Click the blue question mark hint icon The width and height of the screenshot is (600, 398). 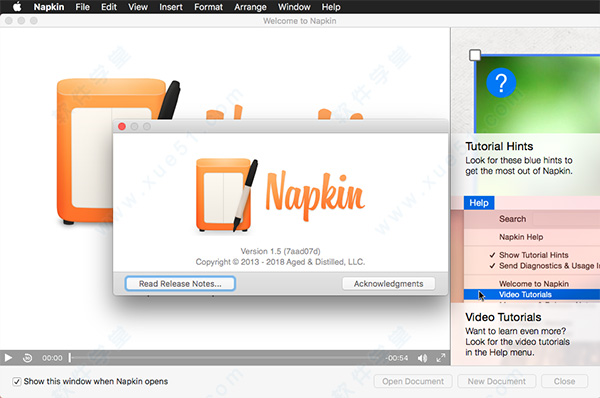501,82
